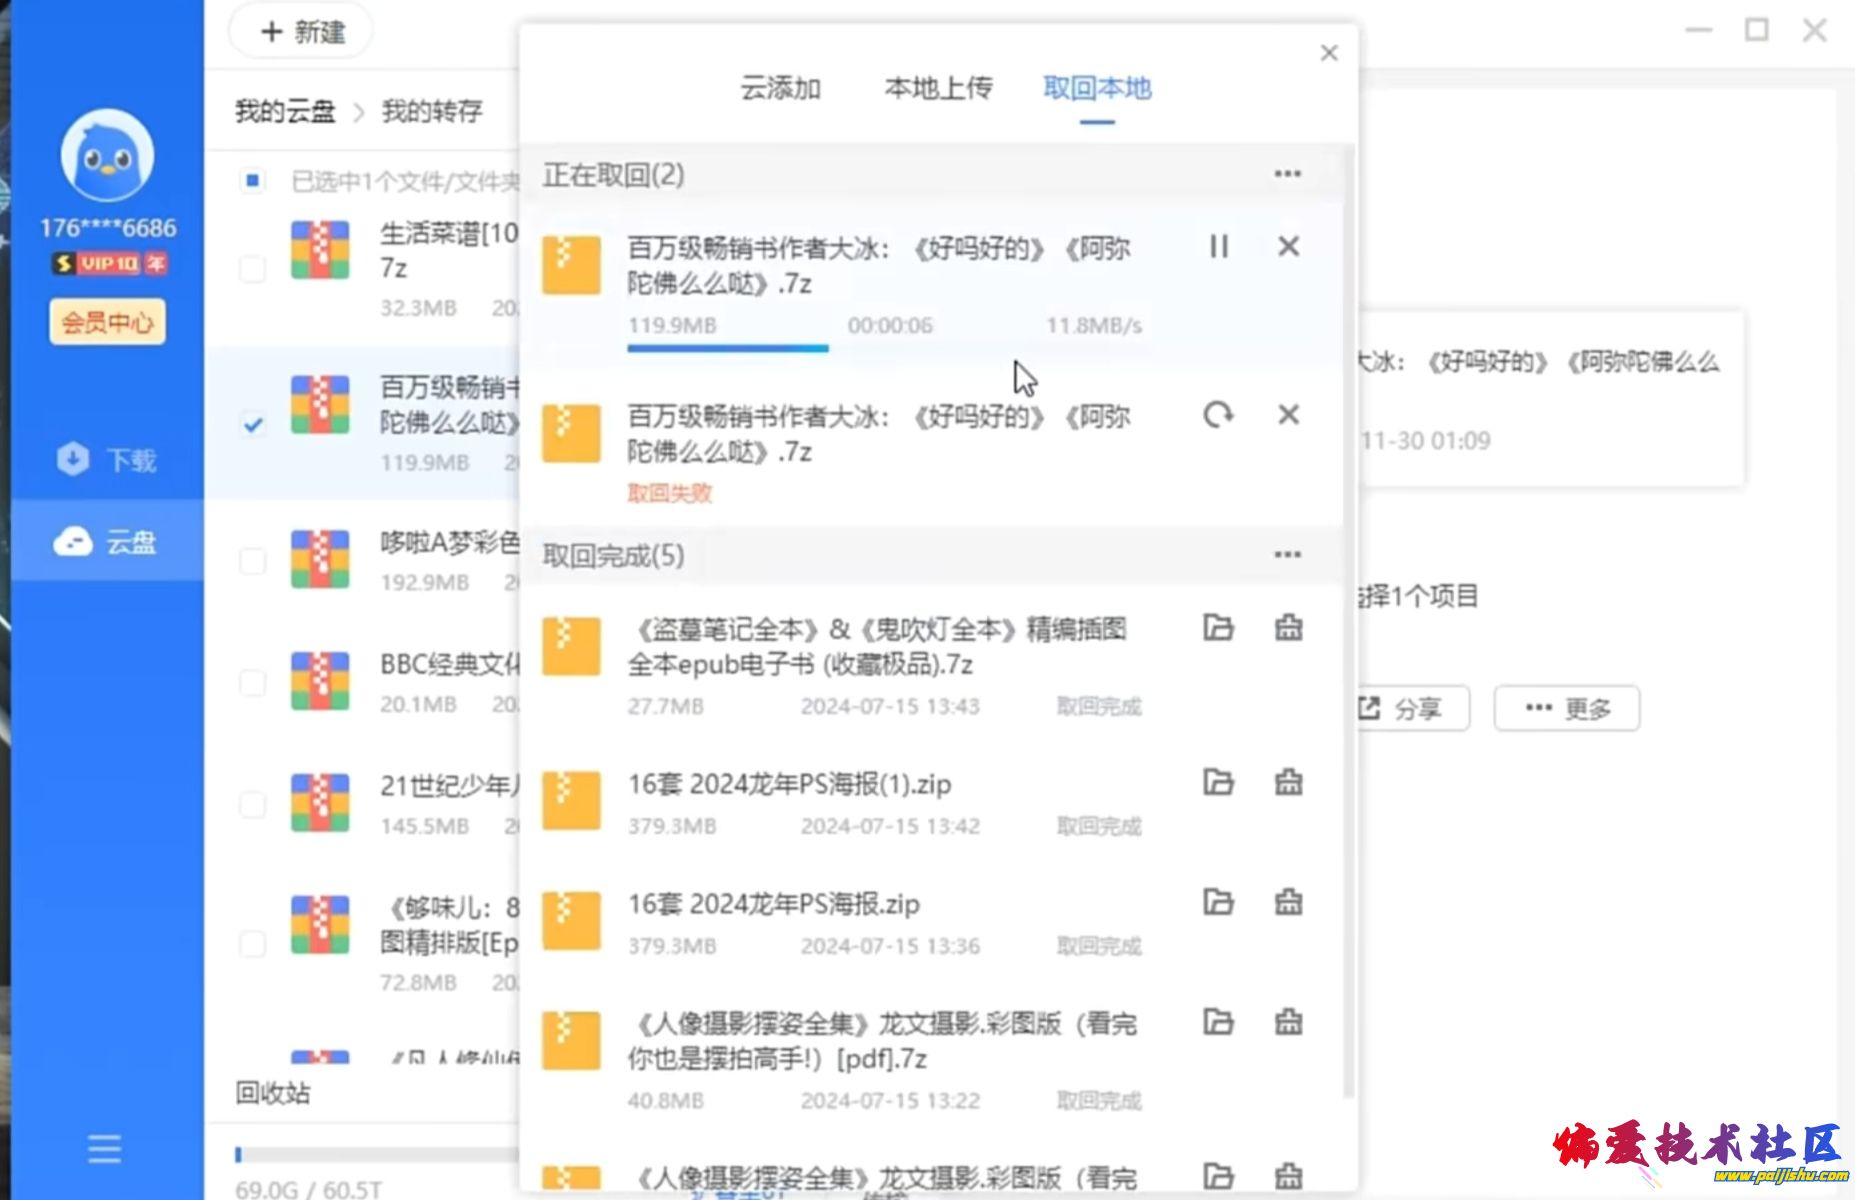Click the download progress bar

[x=728, y=348]
